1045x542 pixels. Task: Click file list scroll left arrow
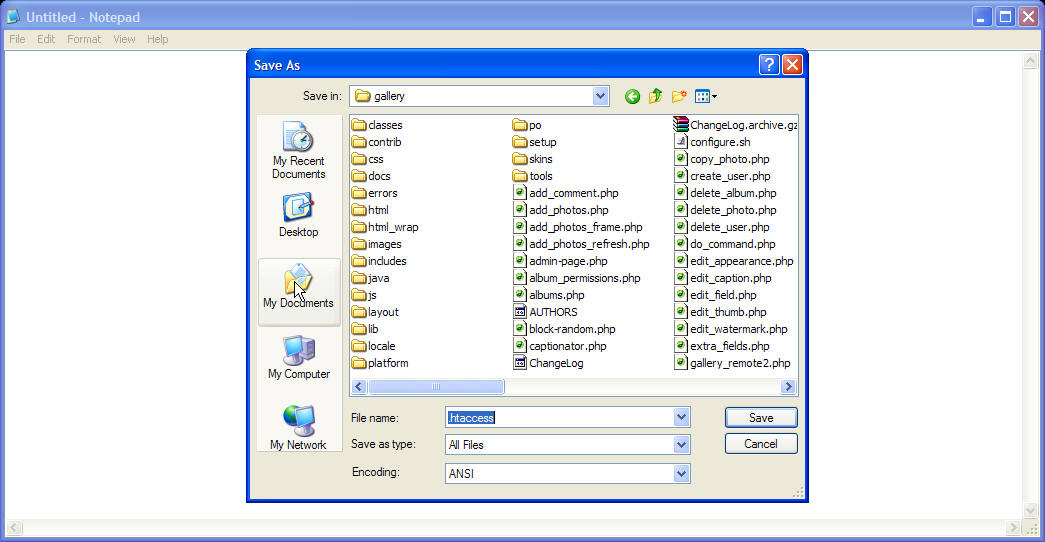click(x=359, y=387)
